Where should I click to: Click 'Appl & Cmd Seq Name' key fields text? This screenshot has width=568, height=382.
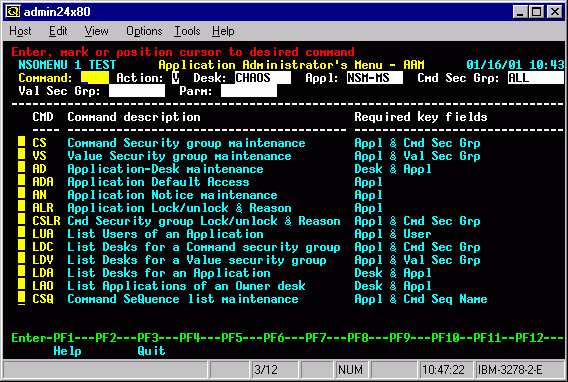421,299
